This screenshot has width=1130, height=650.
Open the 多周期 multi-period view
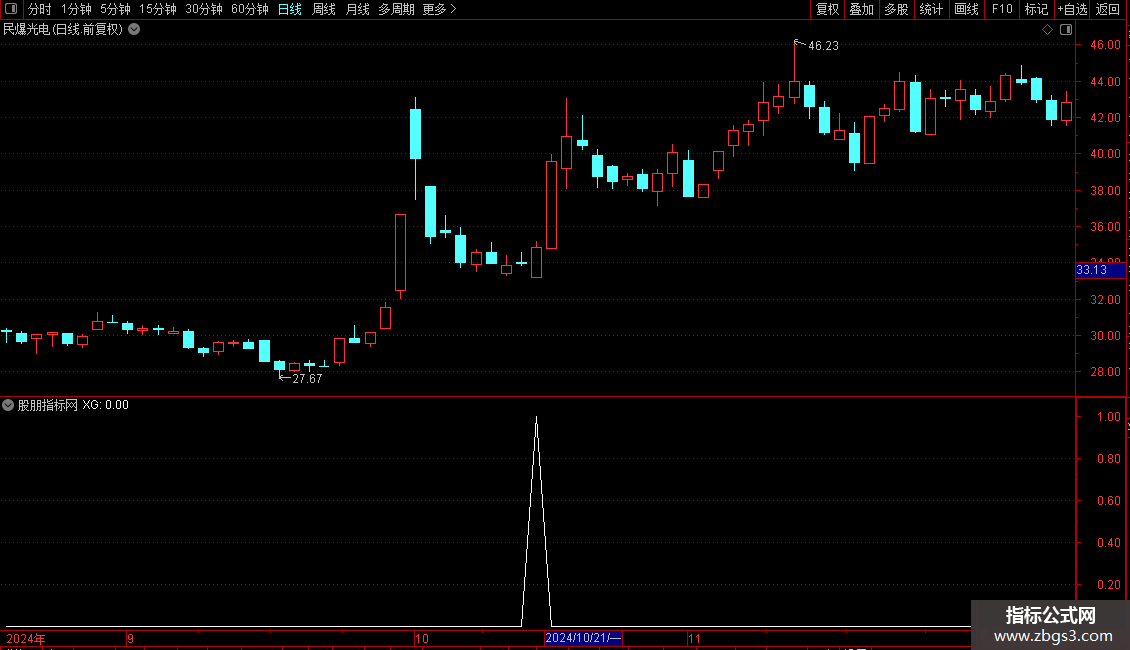tap(396, 9)
